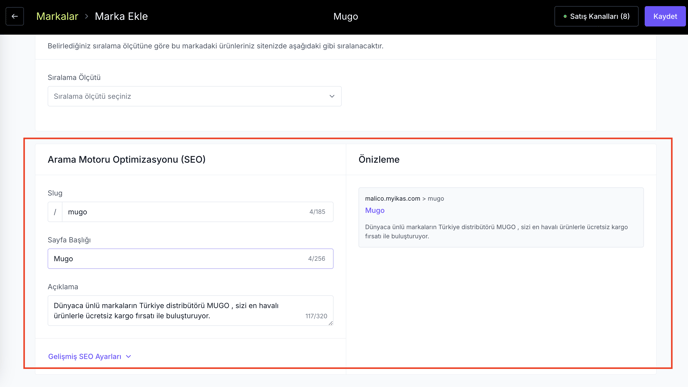The height and width of the screenshot is (387, 688).
Task: Click the Önizleme section heading
Action: coord(379,159)
